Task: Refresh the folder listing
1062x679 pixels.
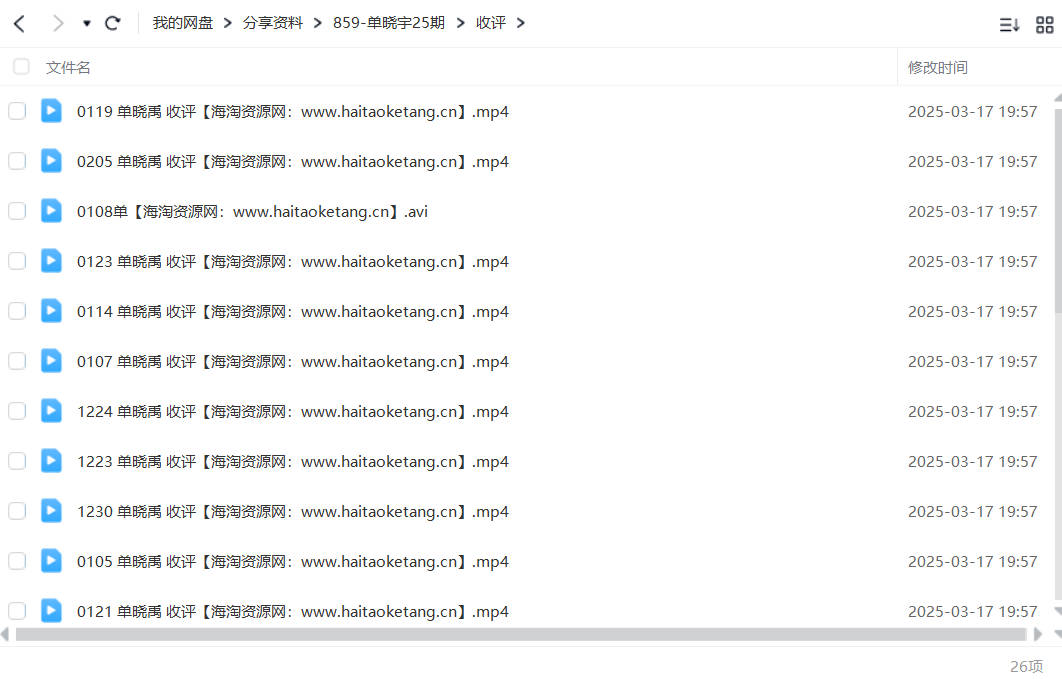Action: (112, 24)
